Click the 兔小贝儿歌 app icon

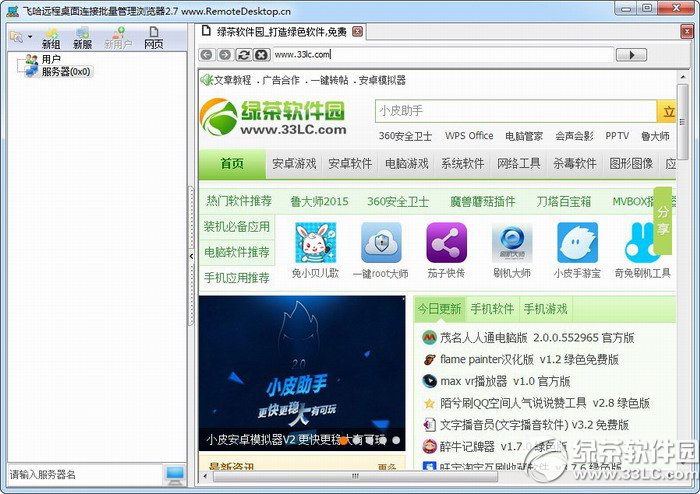pyautogui.click(x=316, y=243)
